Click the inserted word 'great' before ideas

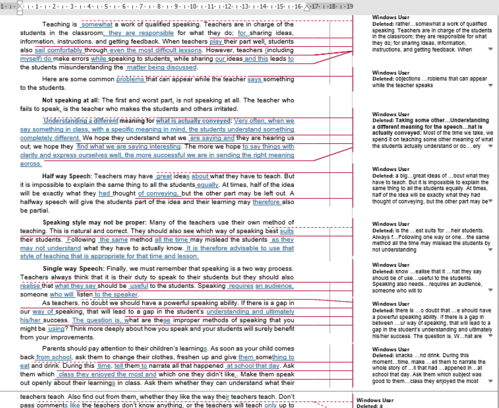point(164,176)
